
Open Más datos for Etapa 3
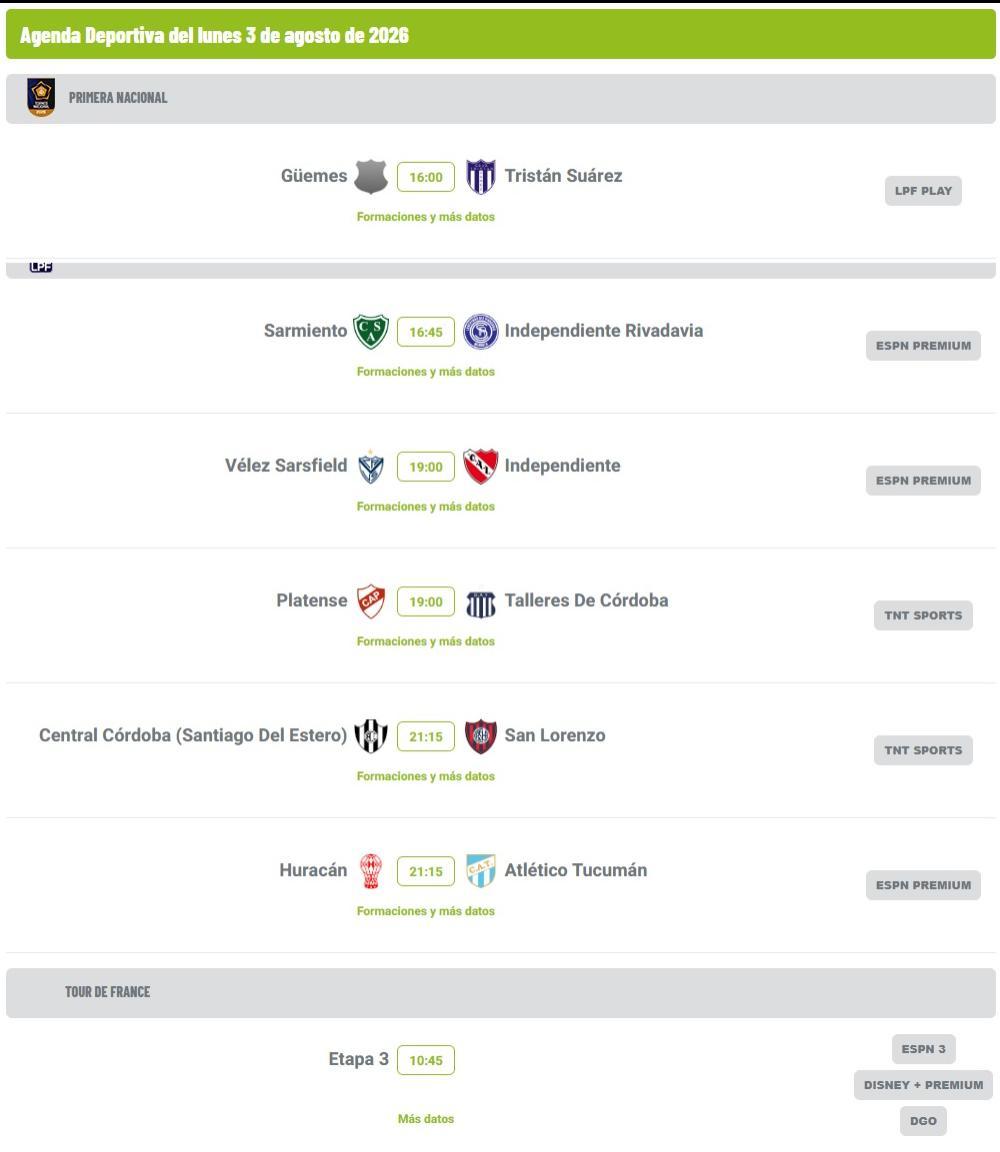point(425,1119)
